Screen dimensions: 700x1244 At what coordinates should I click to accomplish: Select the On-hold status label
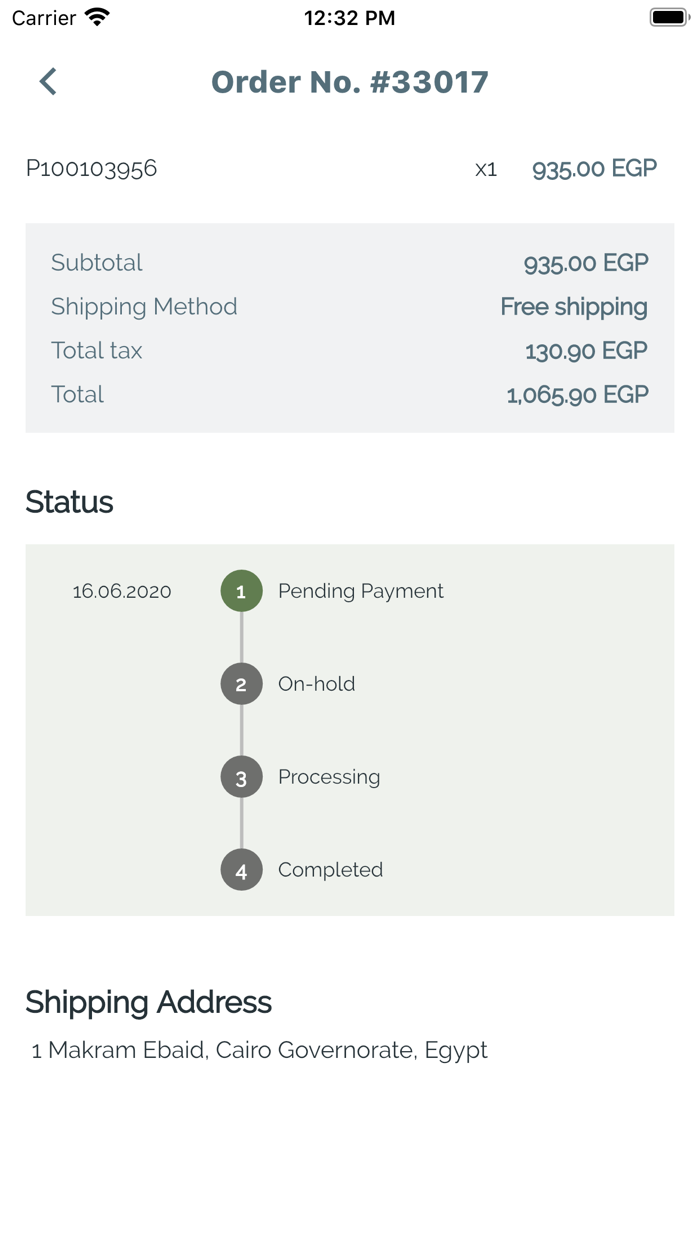coord(316,684)
